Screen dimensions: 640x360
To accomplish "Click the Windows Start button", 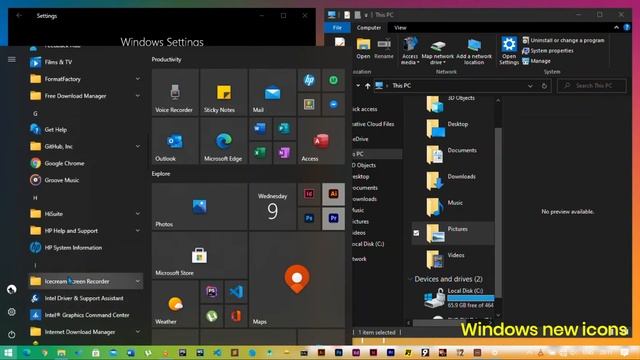I will [x=8, y=353].
